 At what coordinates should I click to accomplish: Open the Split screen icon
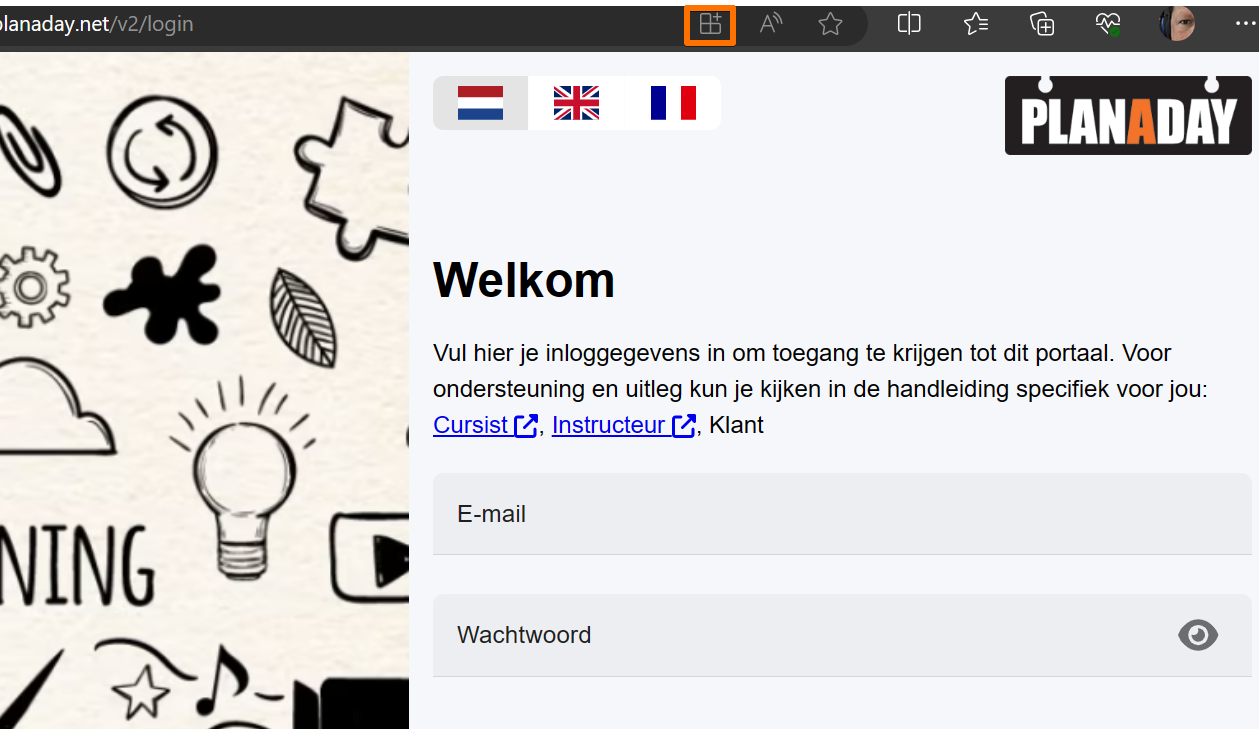[909, 24]
